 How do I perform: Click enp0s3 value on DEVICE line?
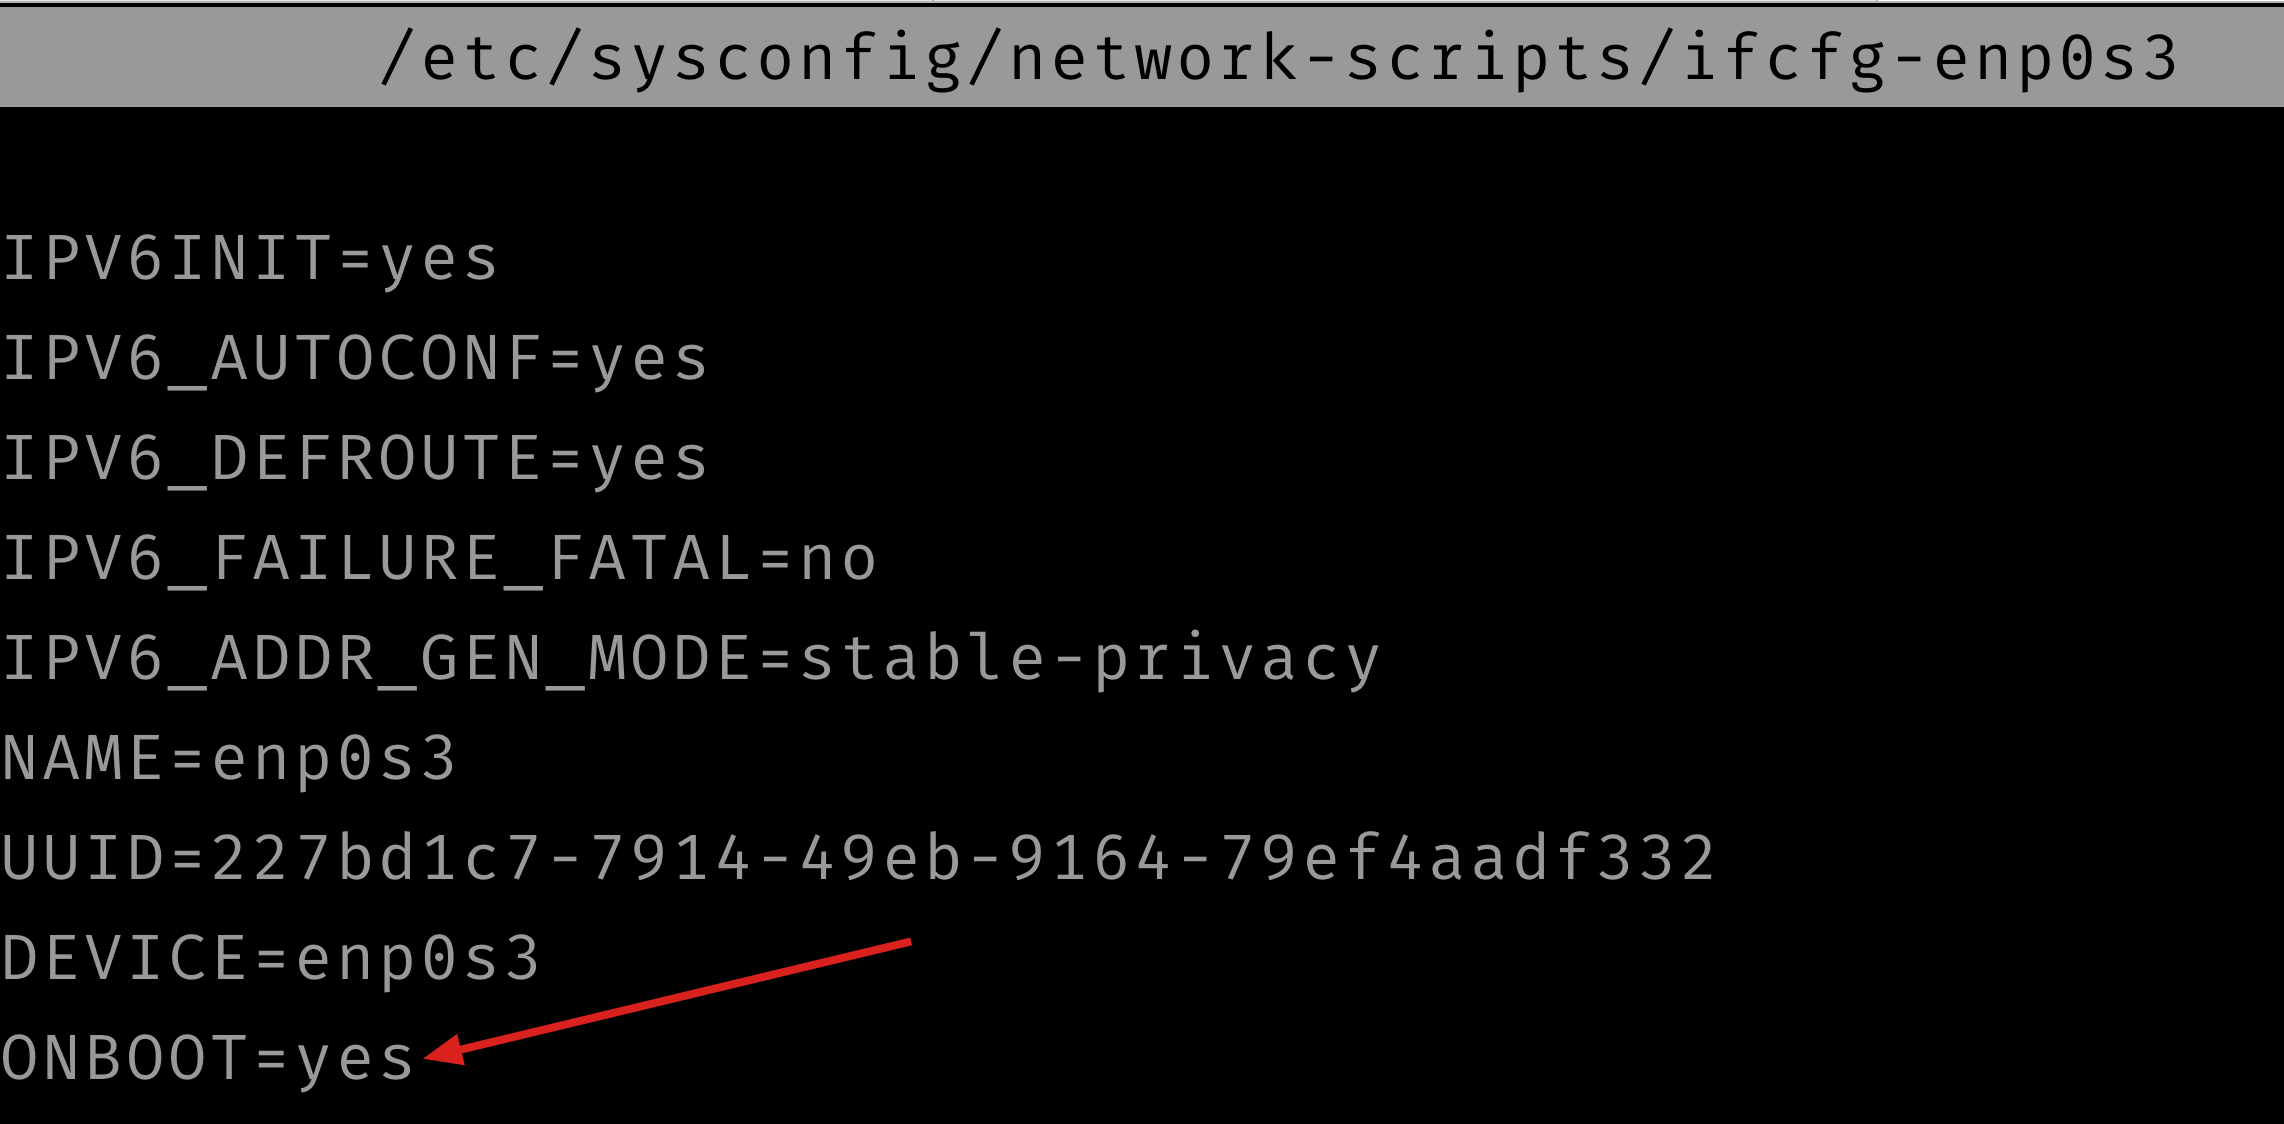pos(418,961)
